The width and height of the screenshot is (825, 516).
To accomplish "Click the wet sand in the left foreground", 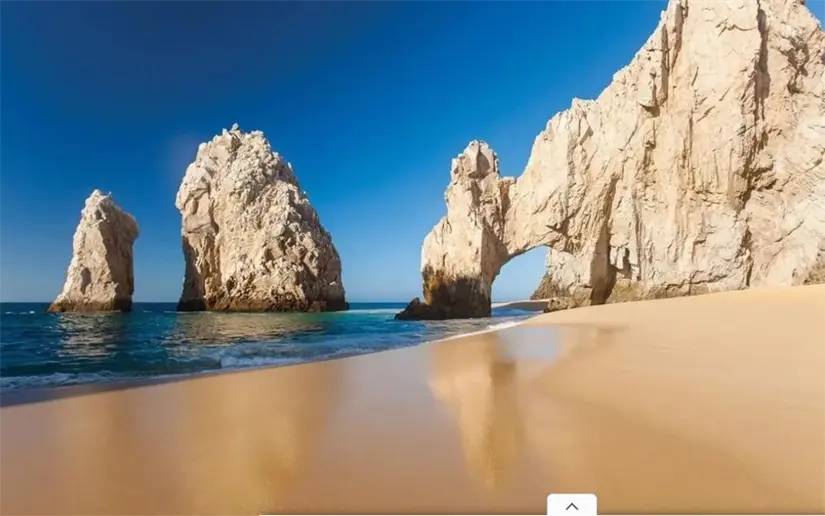I will point(150,450).
